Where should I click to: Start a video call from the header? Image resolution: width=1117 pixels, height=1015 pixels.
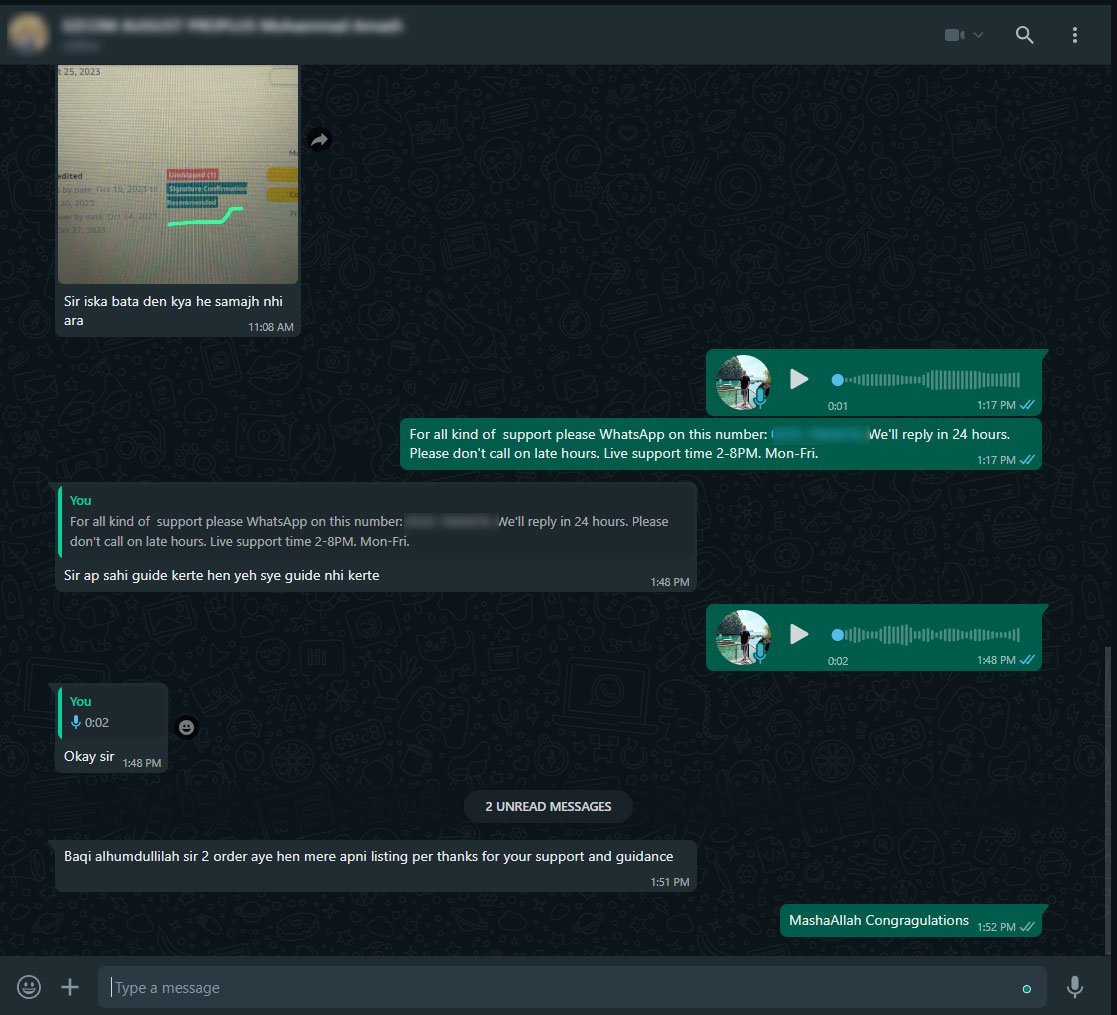[x=954, y=35]
